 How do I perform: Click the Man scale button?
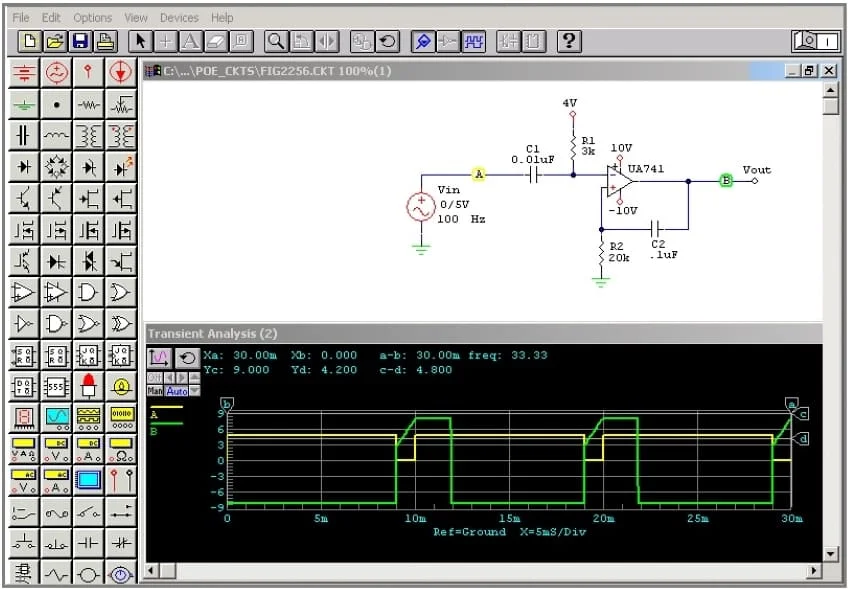point(155,391)
